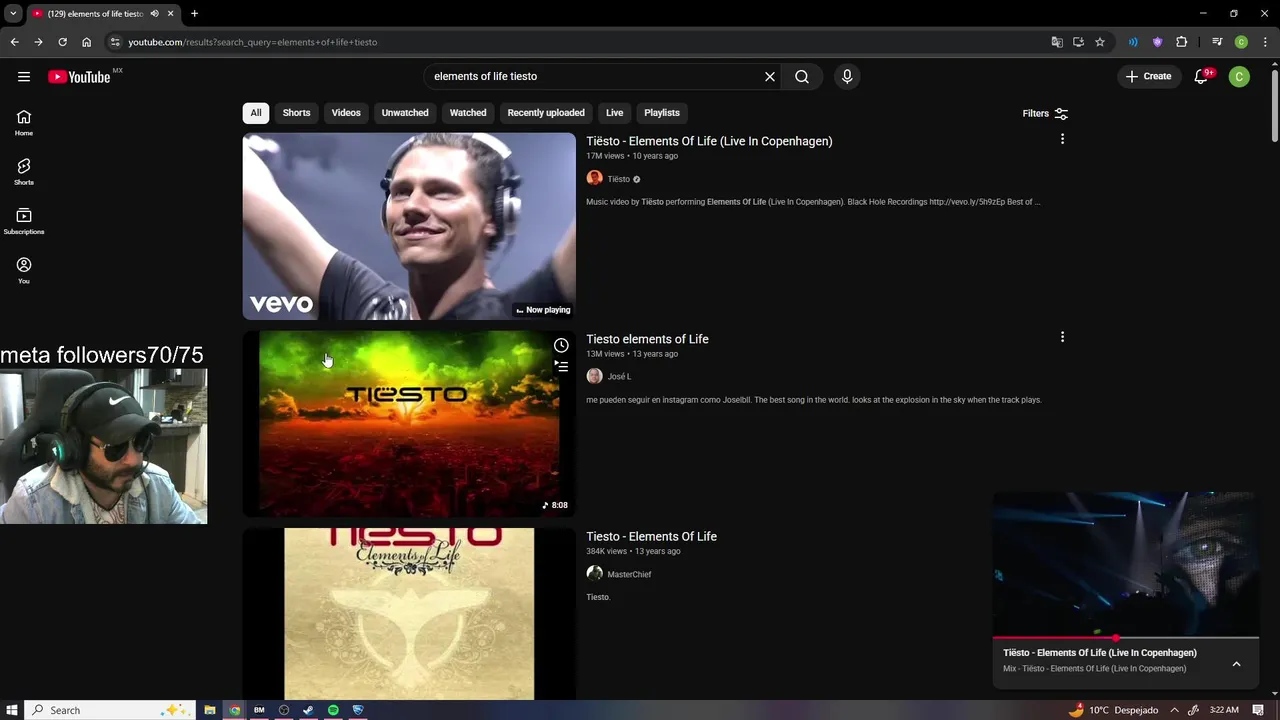The image size is (1280, 720).
Task: Select the Recently uploaded filter chip
Action: coord(546,113)
